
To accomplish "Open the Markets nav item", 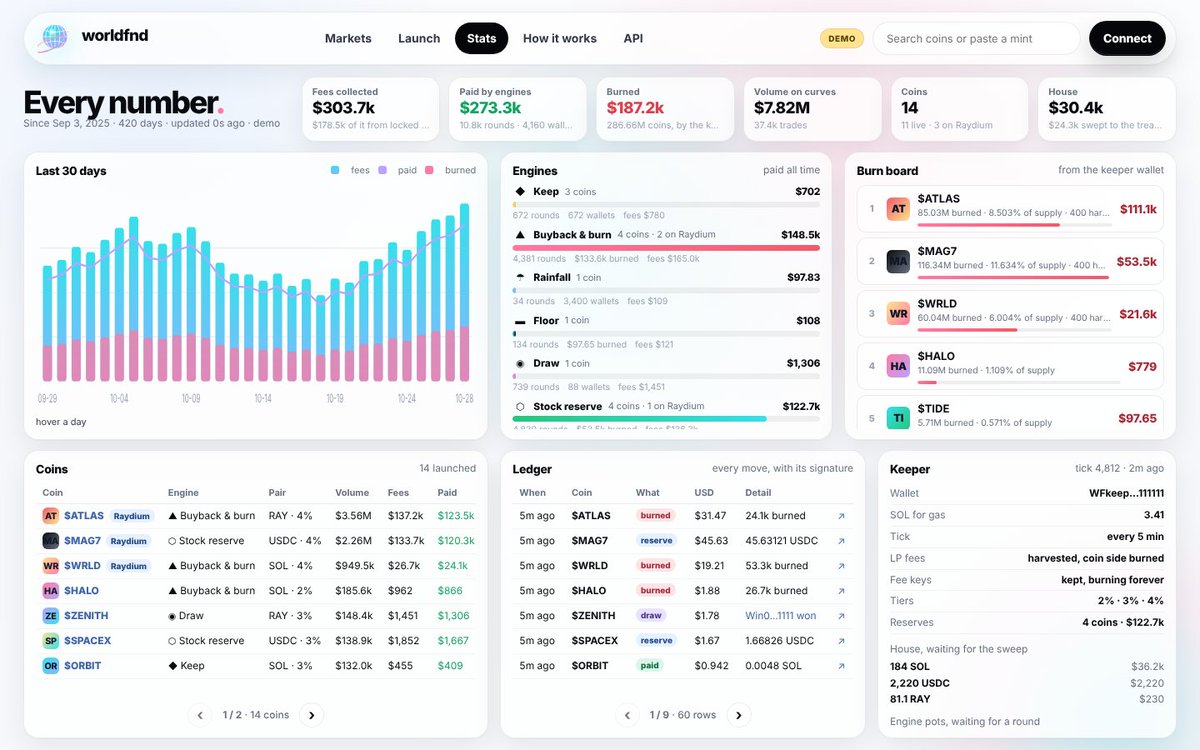I will (348, 38).
